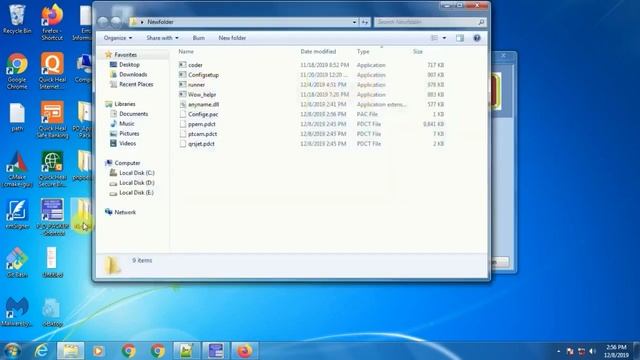
Task: Launch CMake GUI desktop shortcut
Action: point(17,169)
